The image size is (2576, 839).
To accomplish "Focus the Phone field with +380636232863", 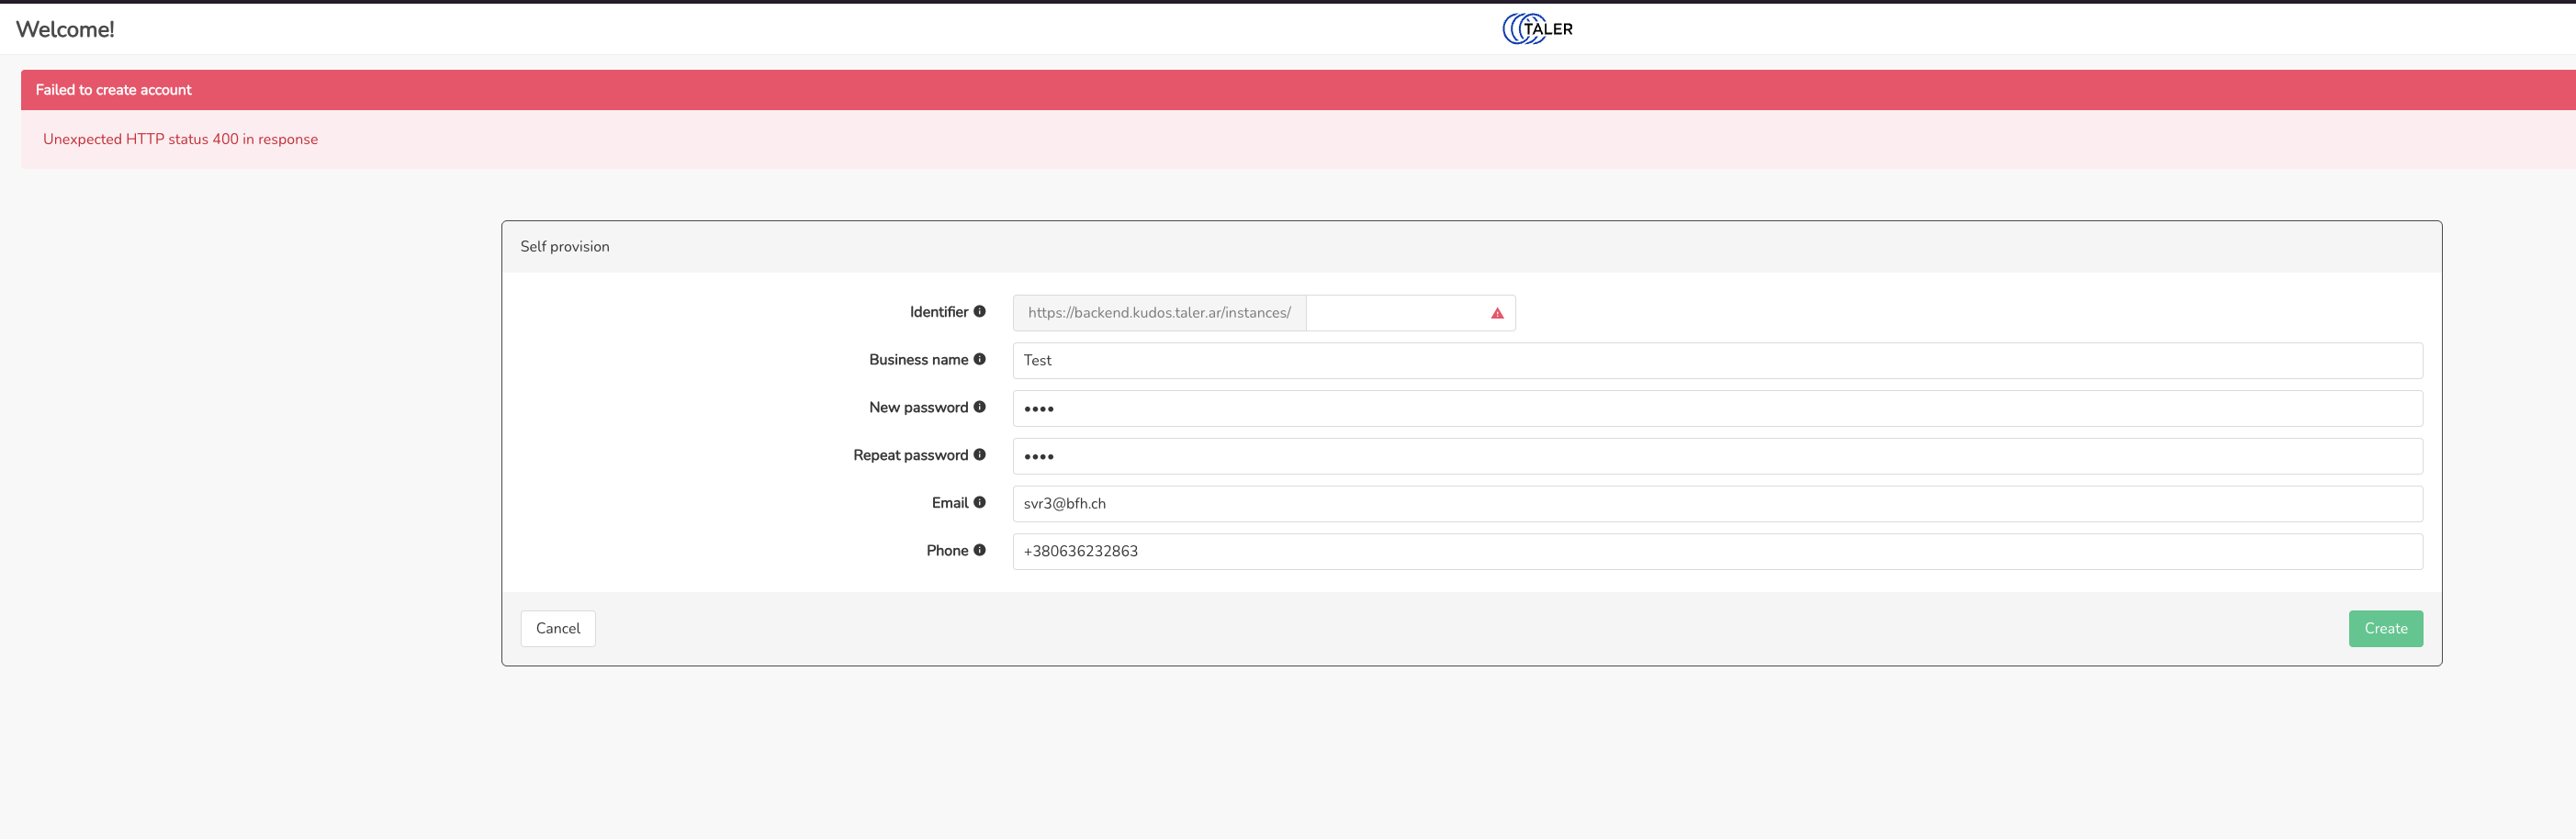I will 1717,551.
